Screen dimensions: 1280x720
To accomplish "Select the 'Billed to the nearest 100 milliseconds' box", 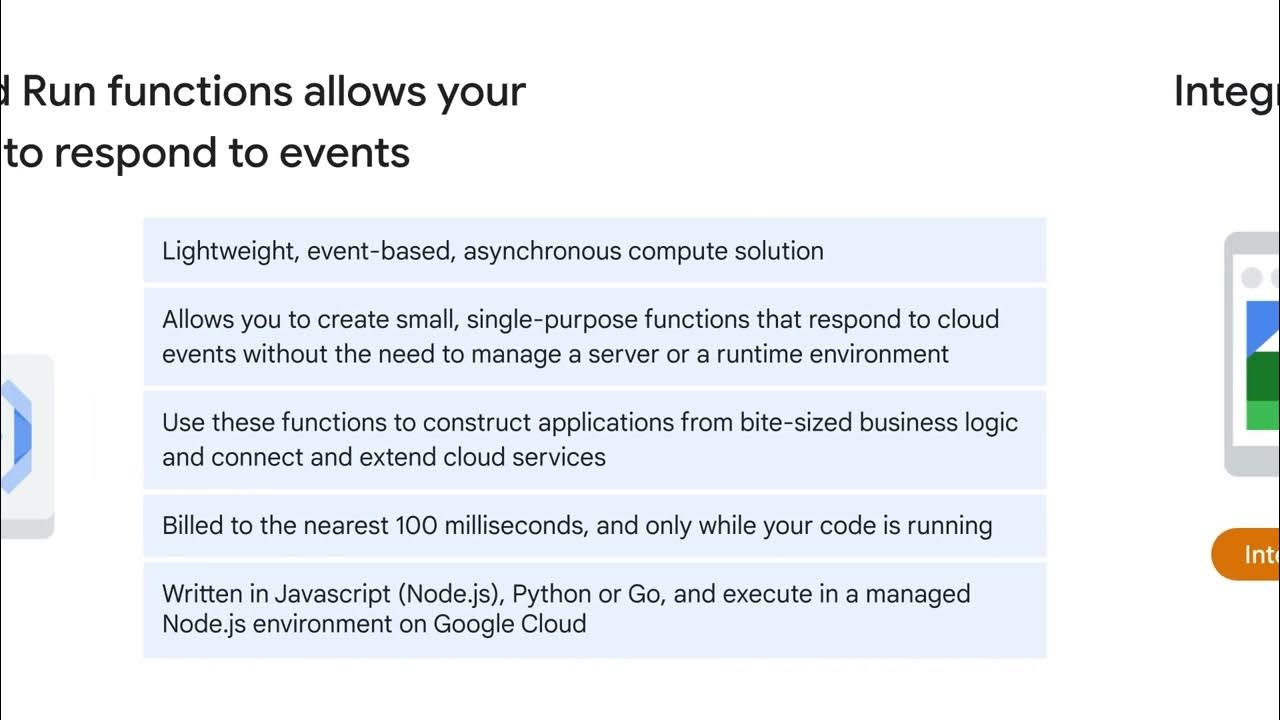I will point(595,525).
